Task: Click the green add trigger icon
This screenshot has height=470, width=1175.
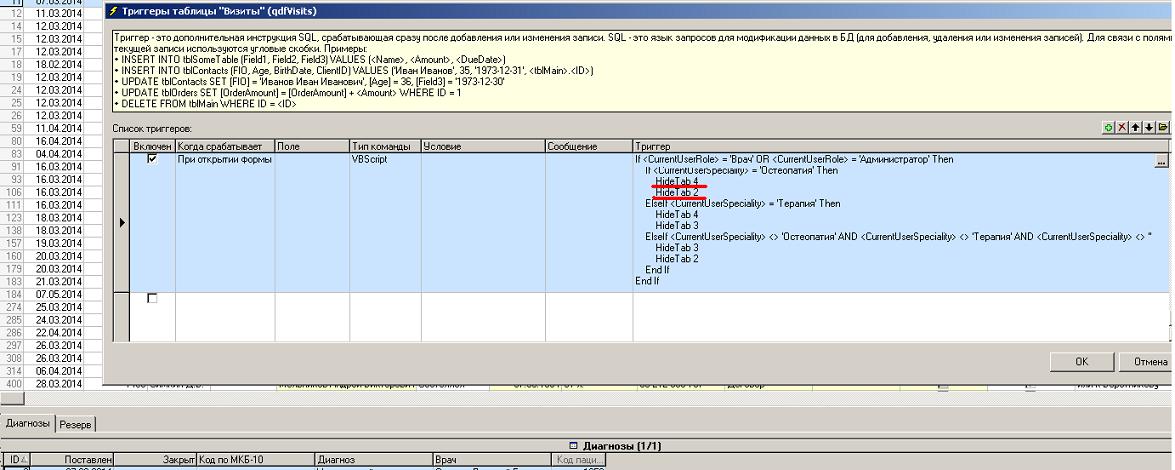Action: coord(1108,129)
